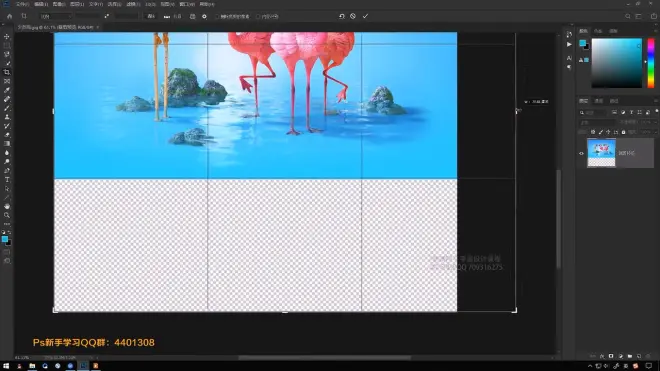Viewport: 660px width, 371px height.
Task: Toggle layer filtering on or off
Action: [657, 112]
